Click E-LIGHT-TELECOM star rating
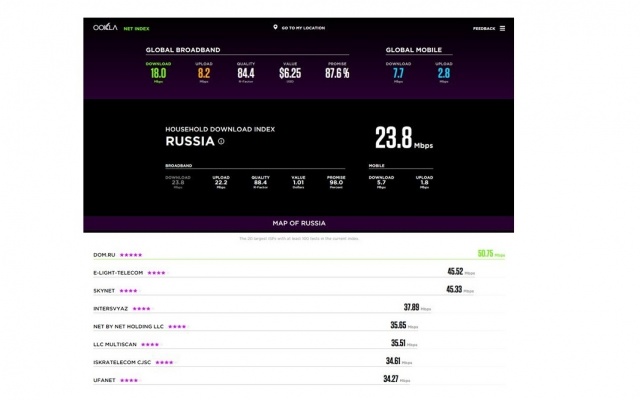This screenshot has height=400, width=640. tap(156, 273)
